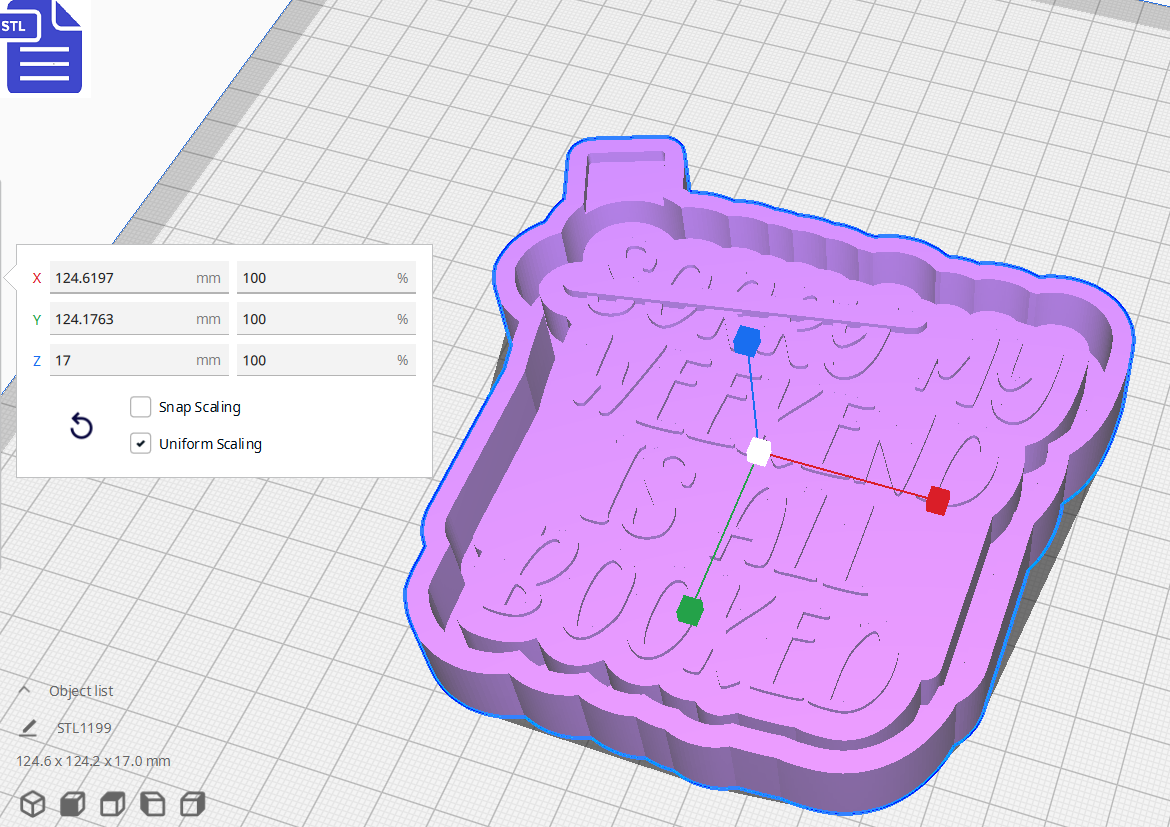Open the STL file icon in top-left corner
Screen dimensions: 1170x827
tap(45, 45)
